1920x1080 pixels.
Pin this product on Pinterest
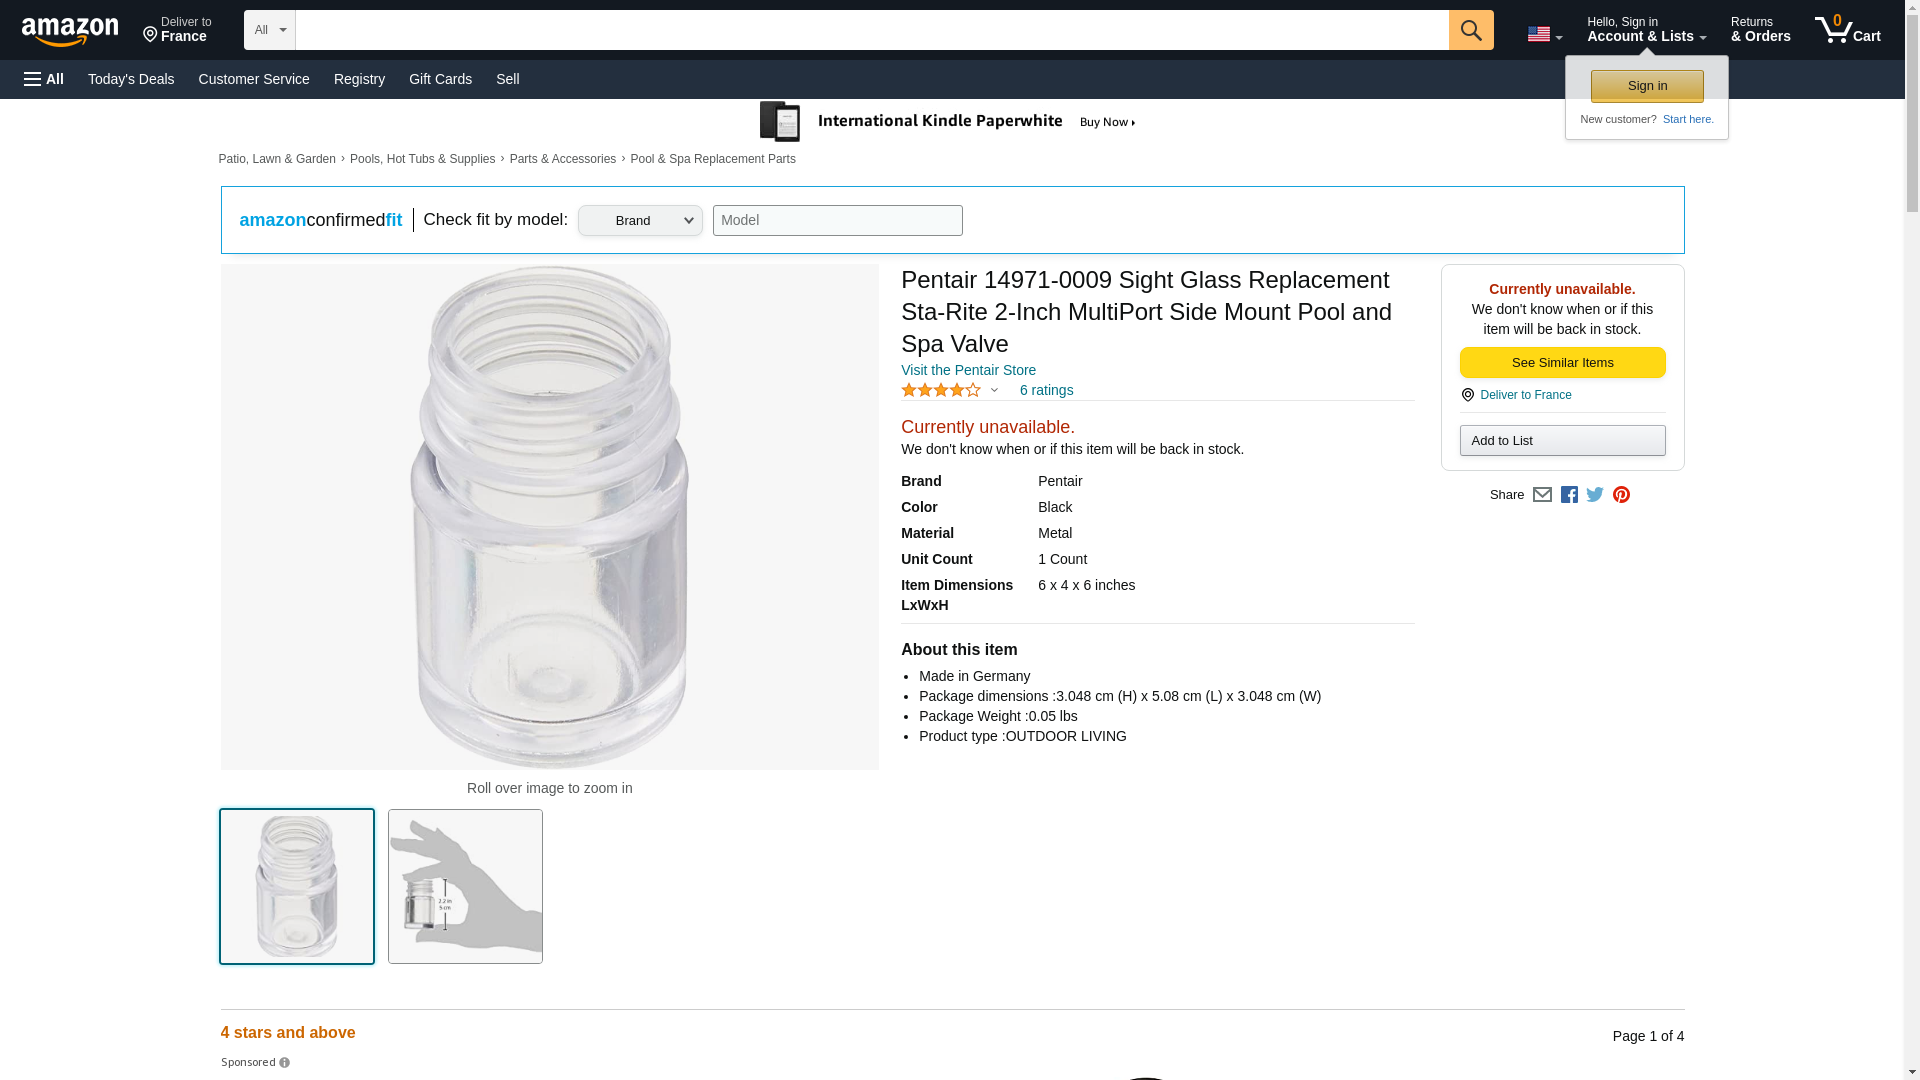[1621, 495]
